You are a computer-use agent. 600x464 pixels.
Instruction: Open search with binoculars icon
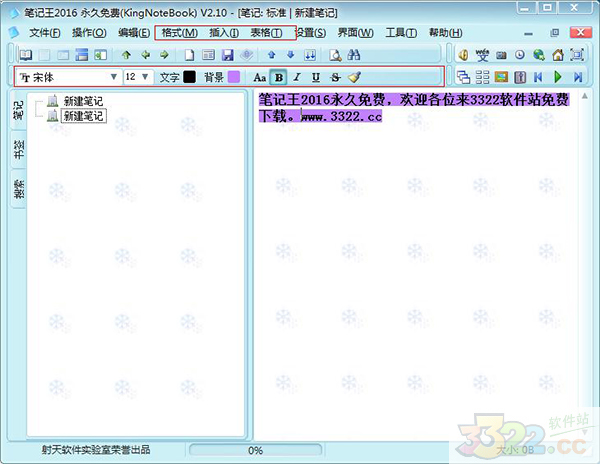coord(354,55)
